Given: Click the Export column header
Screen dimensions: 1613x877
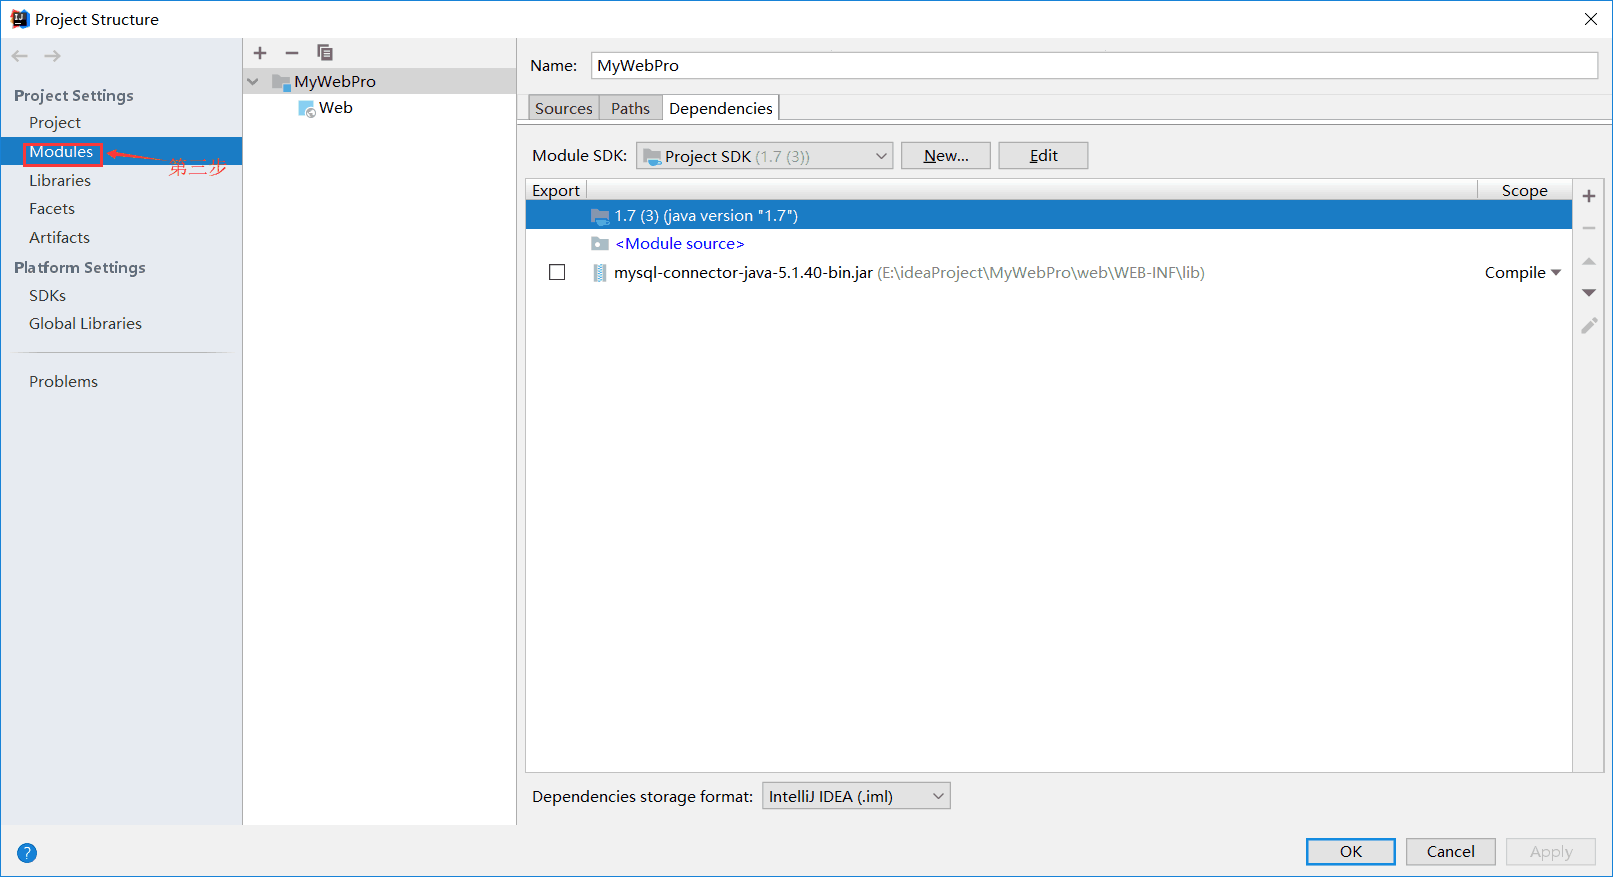Looking at the screenshot, I should (556, 191).
